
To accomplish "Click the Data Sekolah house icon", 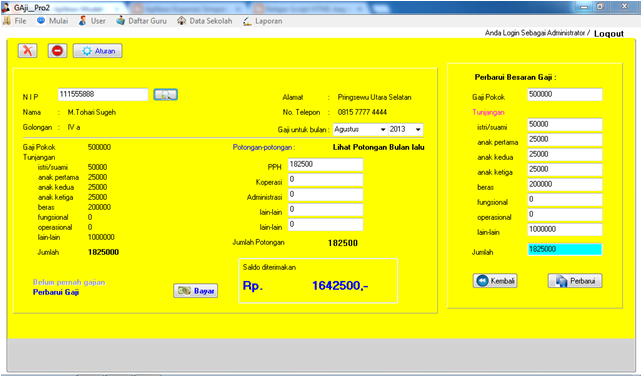I will pos(181,20).
